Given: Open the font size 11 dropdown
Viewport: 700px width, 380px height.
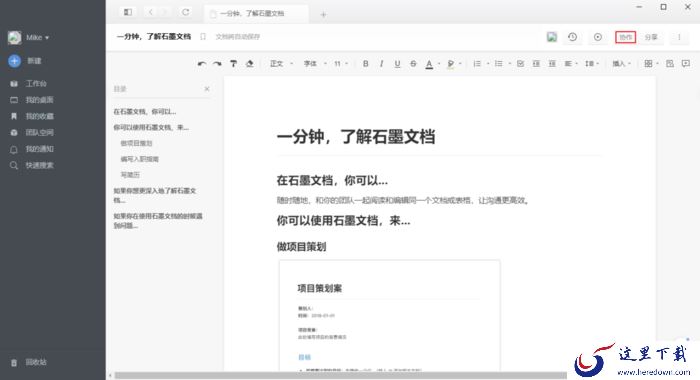Looking at the screenshot, I should [341, 64].
